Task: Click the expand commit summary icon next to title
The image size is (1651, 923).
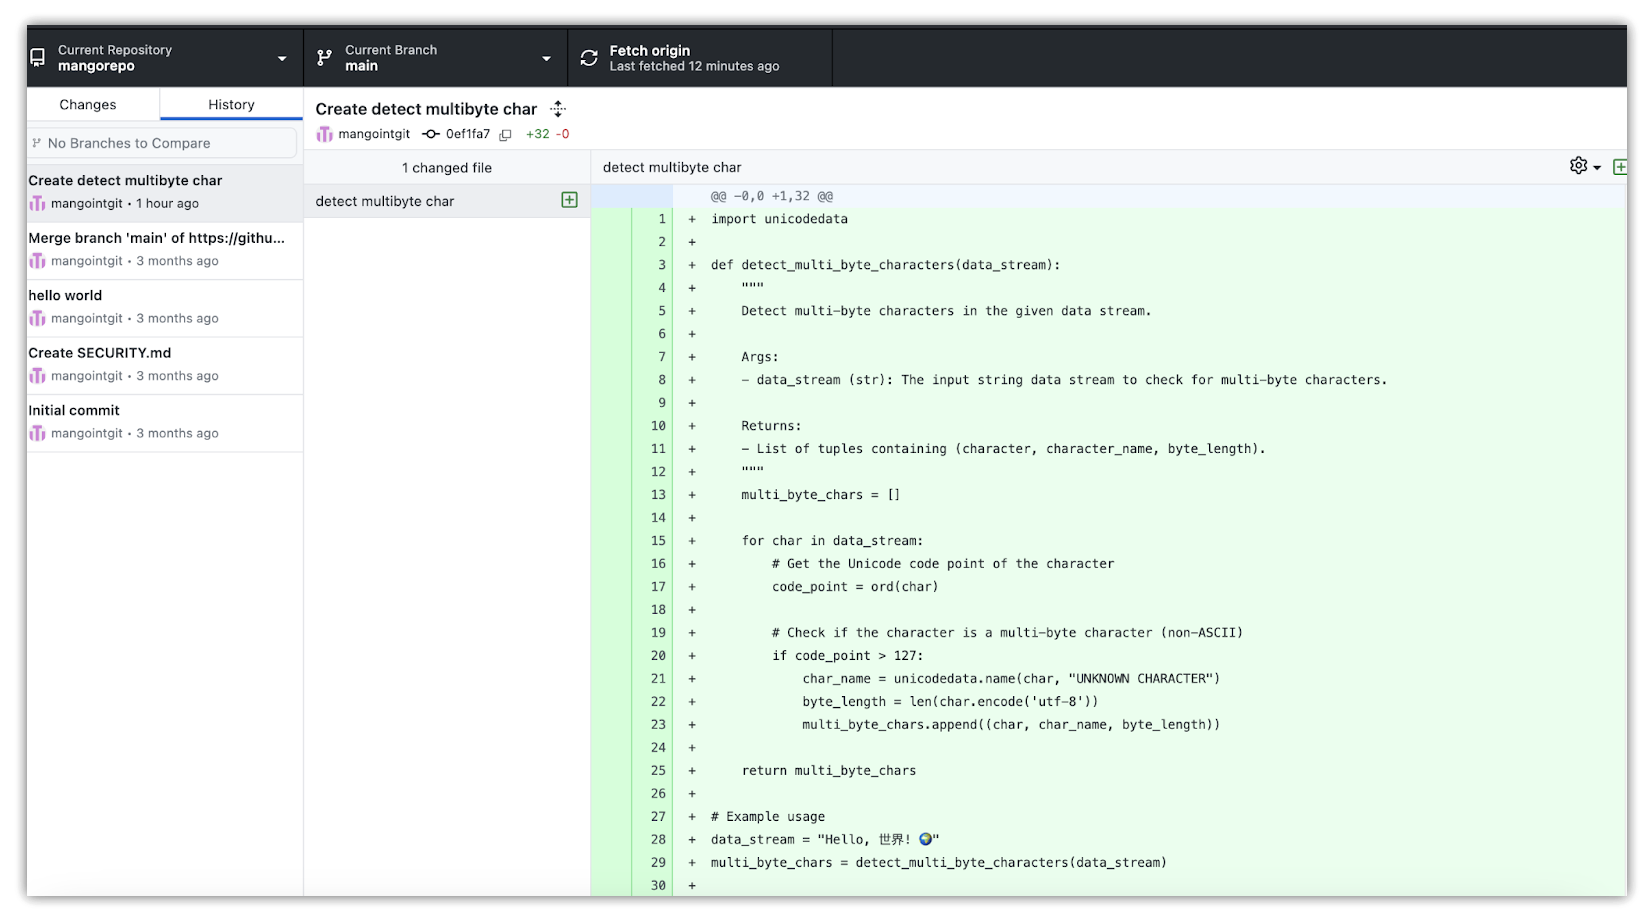Action: (x=558, y=109)
